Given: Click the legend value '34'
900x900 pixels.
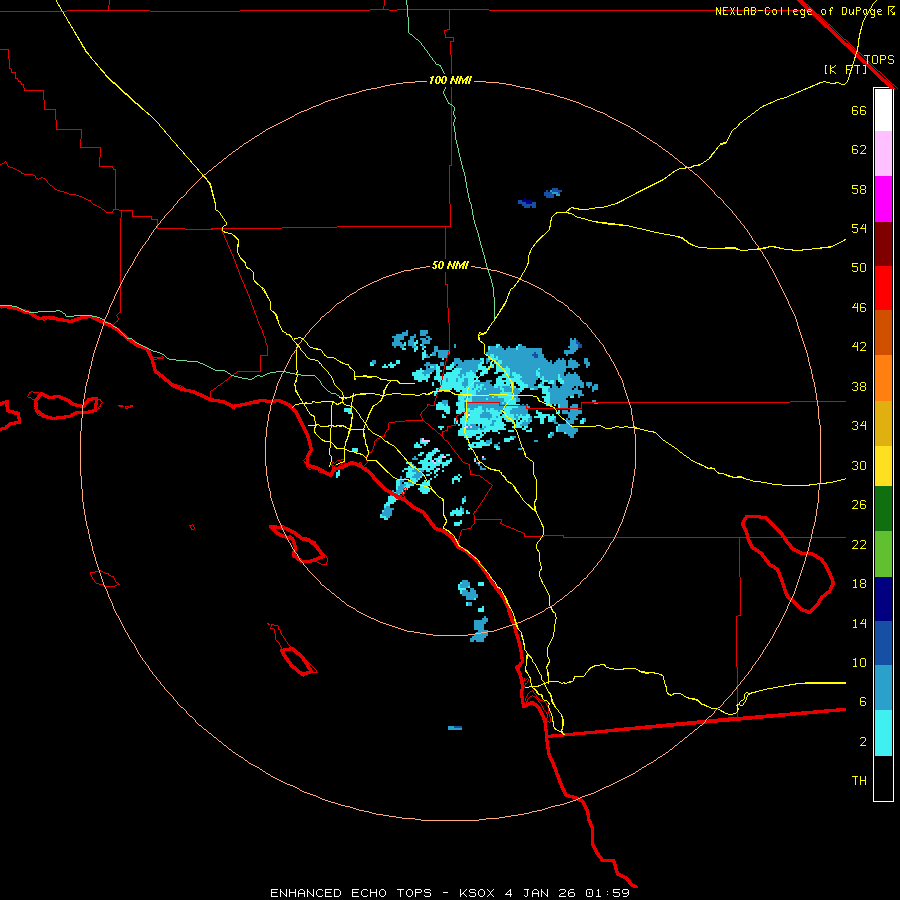Looking at the screenshot, I should tap(859, 425).
